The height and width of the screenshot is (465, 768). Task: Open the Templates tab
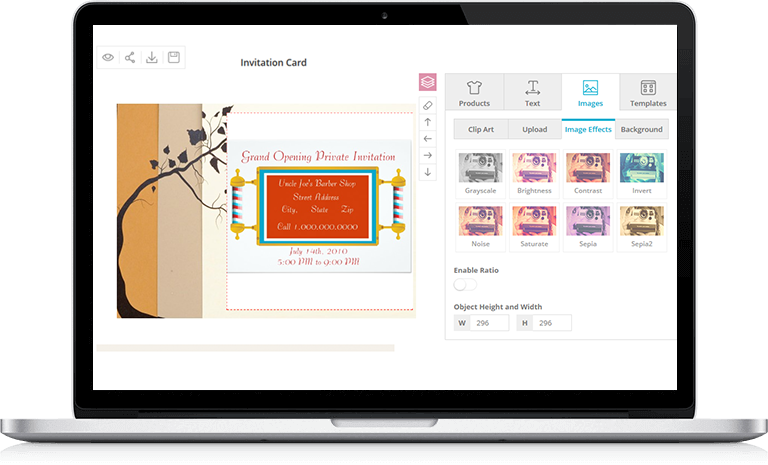click(647, 92)
